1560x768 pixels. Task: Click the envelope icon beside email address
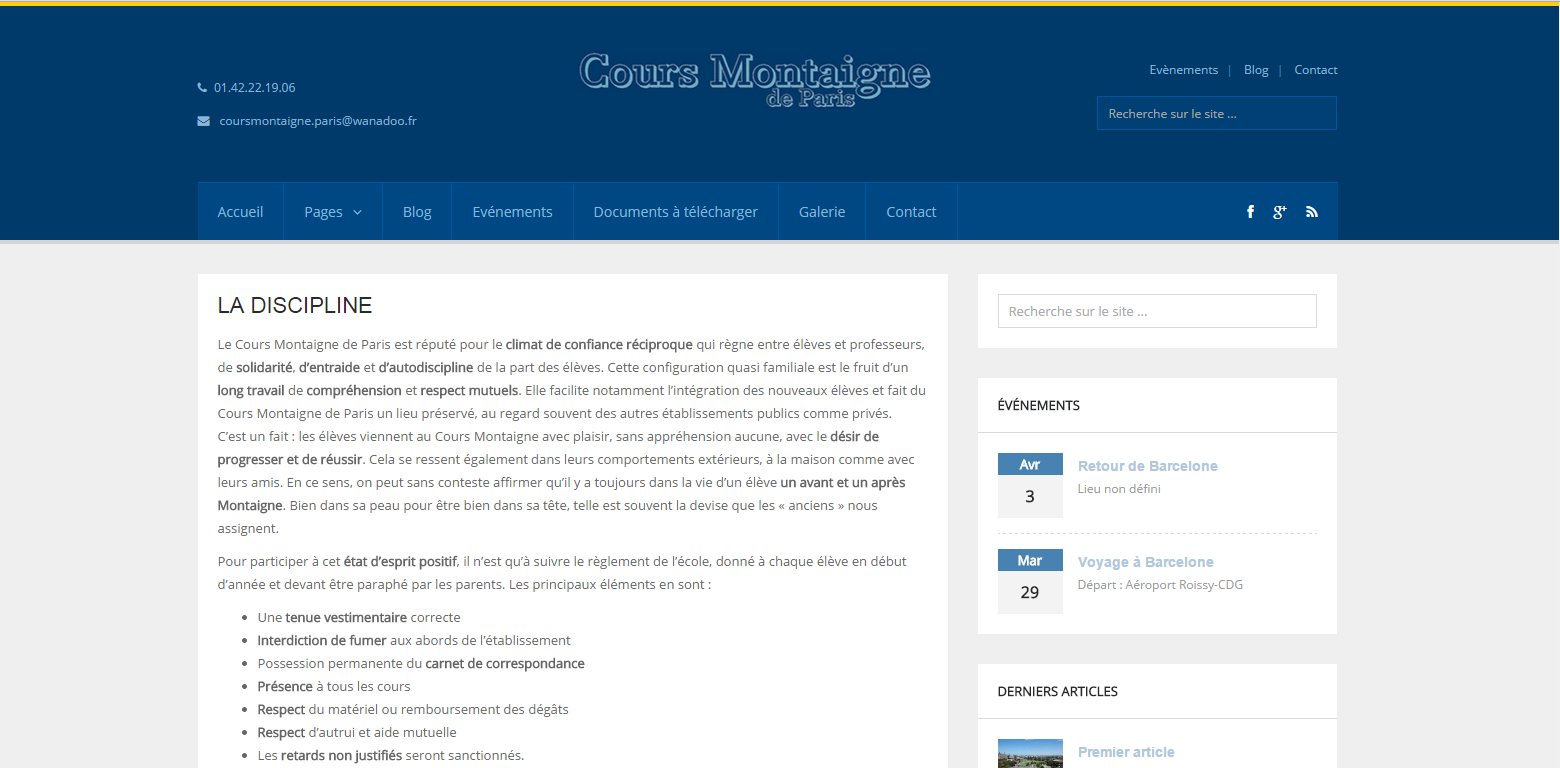point(203,121)
